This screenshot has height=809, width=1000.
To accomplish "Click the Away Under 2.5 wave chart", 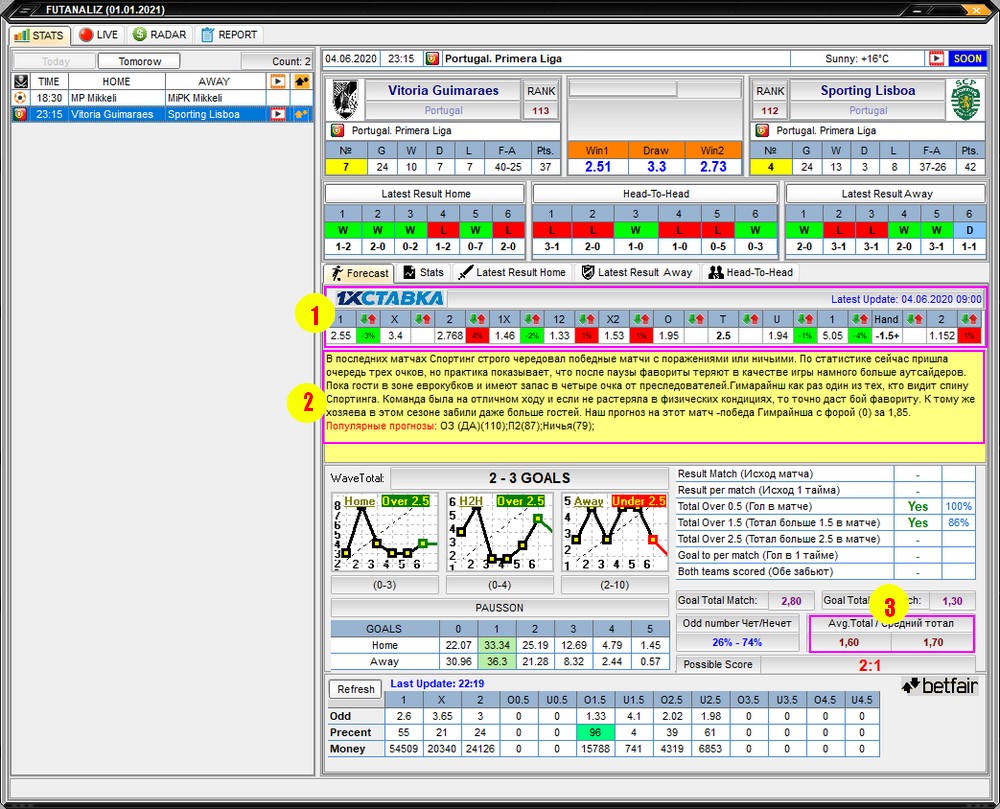I will (x=615, y=533).
